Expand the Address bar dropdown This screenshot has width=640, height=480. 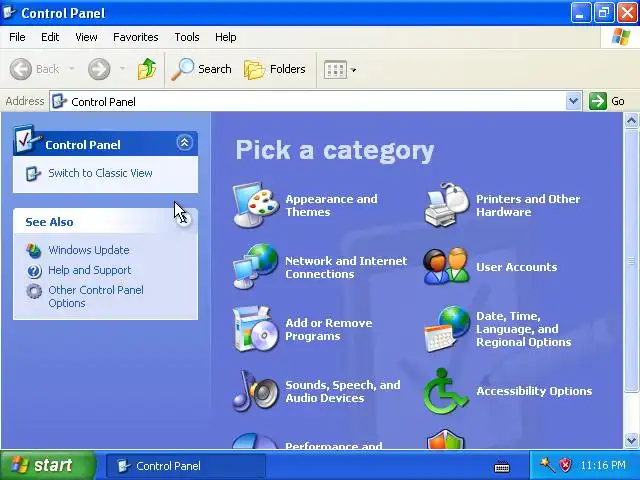click(x=573, y=101)
